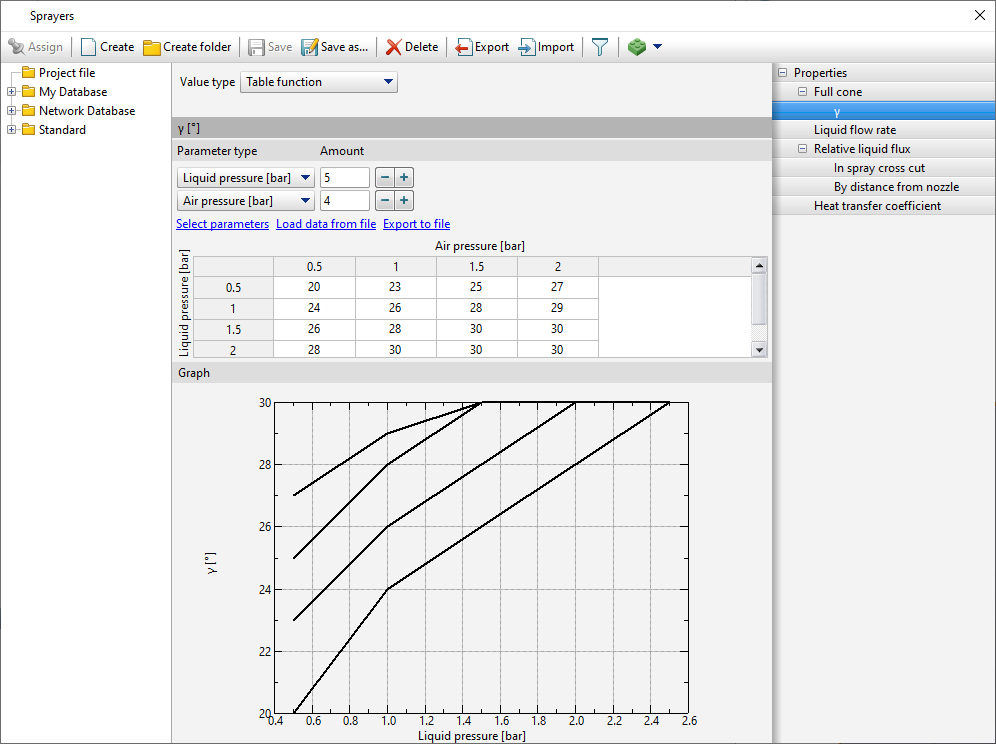Open the Value type dropdown

pos(319,82)
